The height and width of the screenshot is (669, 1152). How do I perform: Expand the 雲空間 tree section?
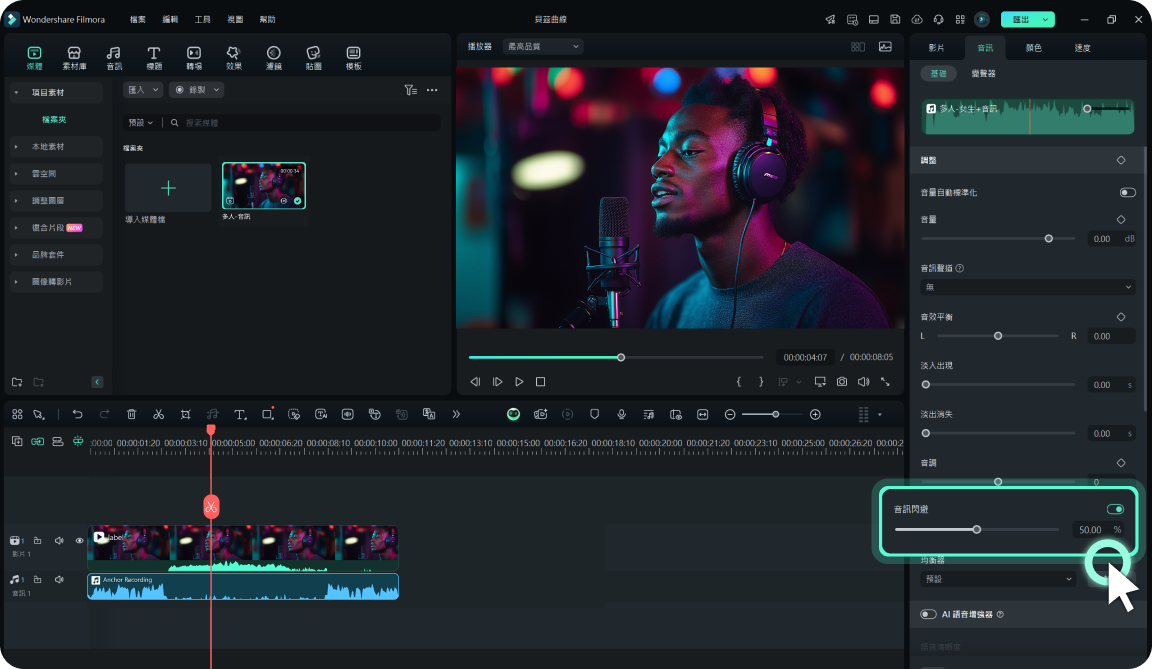(x=16, y=174)
